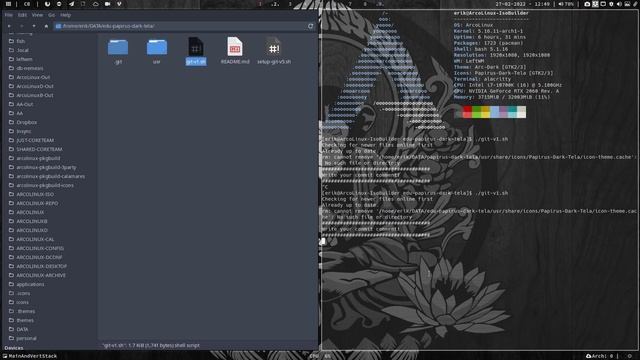Click the video camera icon in top panel
Screen dimensions: 640x360
(107, 4)
